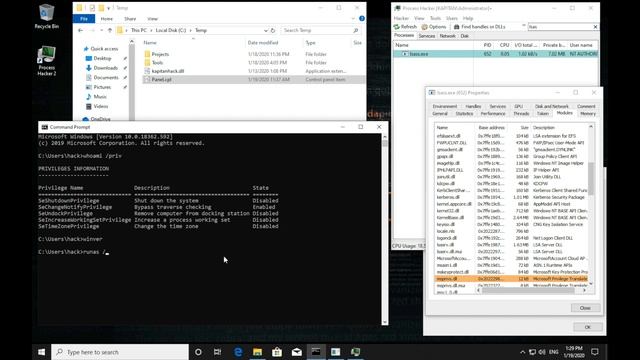Open View ribbon tab in File Explorer
The height and width of the screenshot is (360, 640).
[152, 19]
